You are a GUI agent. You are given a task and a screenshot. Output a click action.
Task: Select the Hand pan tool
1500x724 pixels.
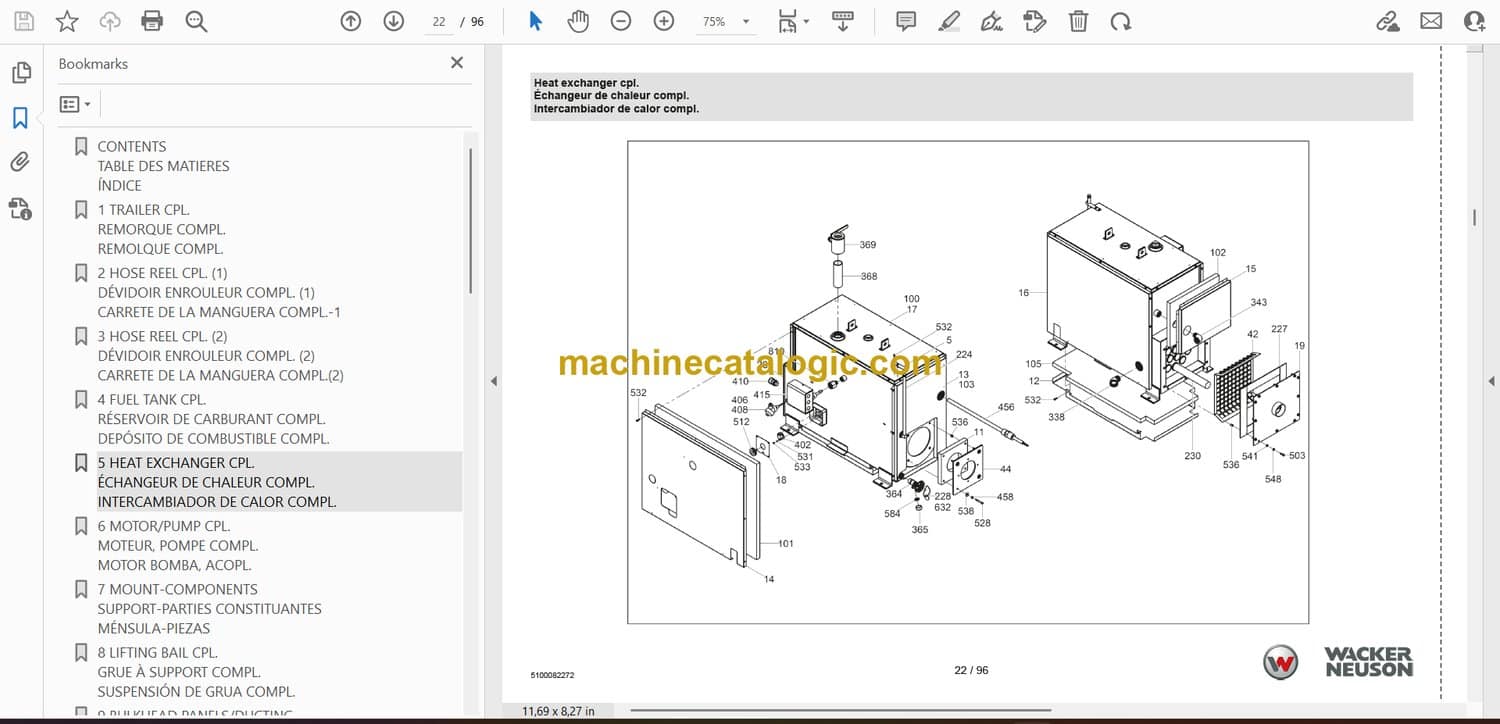pyautogui.click(x=578, y=21)
